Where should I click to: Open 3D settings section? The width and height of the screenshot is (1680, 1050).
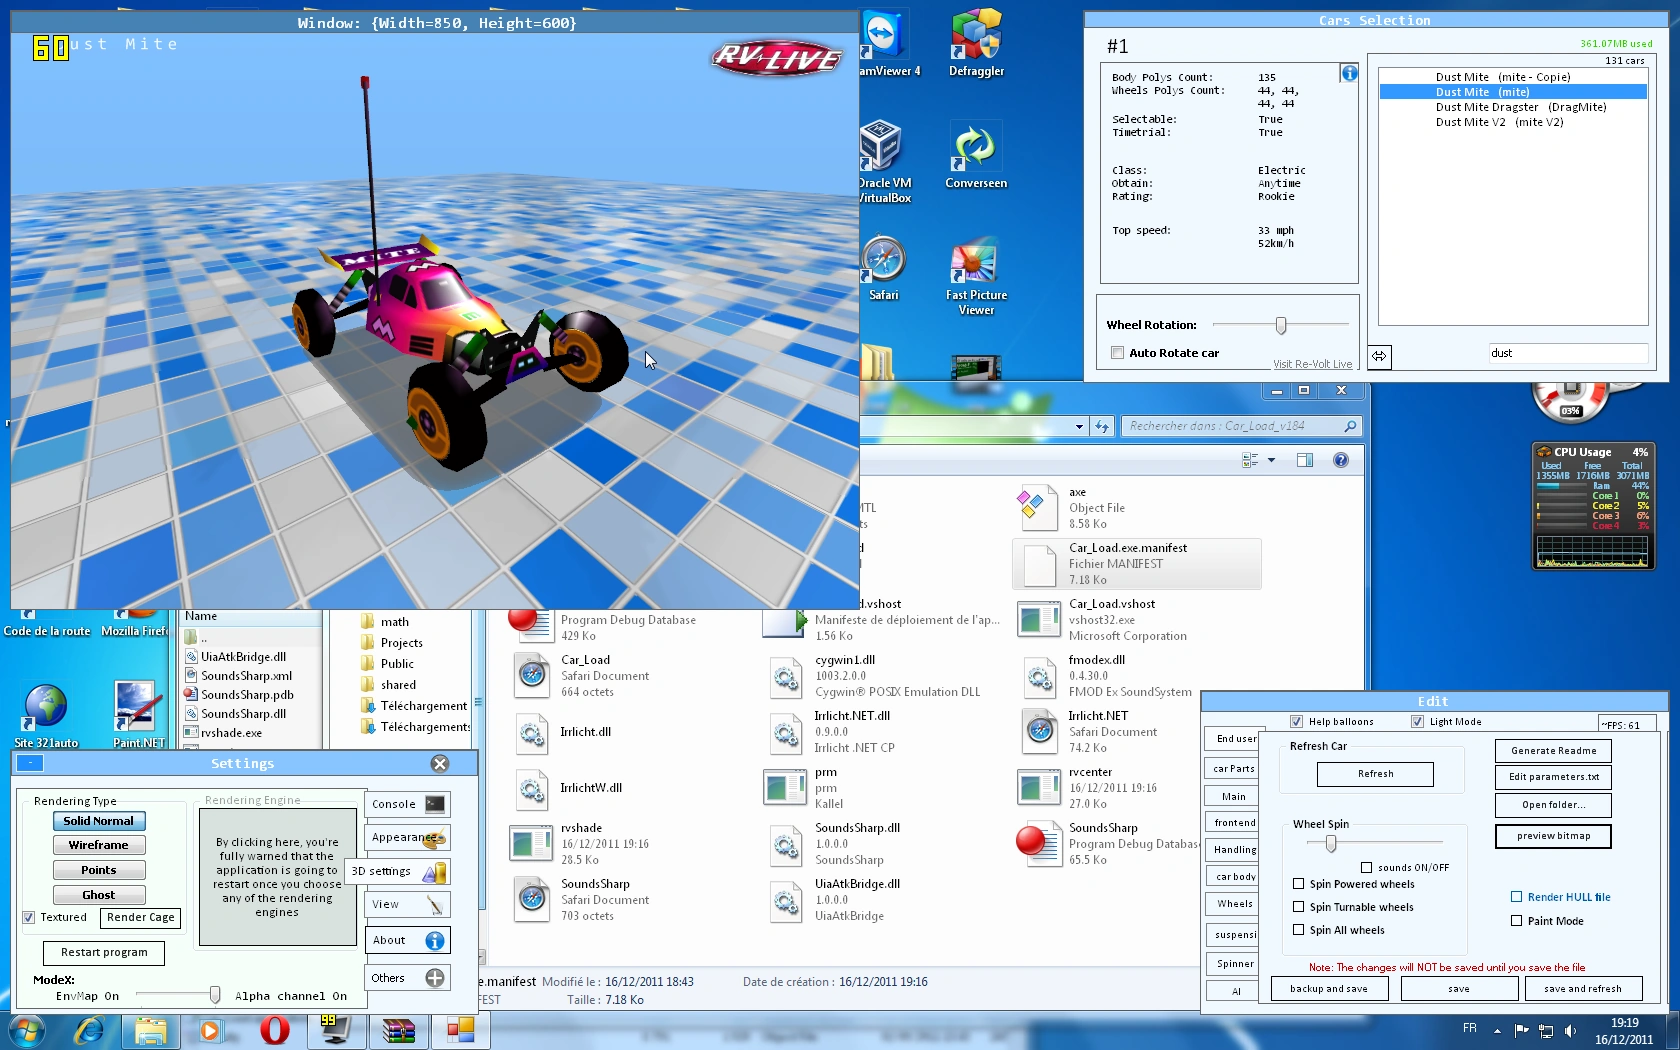pyautogui.click(x=398, y=871)
